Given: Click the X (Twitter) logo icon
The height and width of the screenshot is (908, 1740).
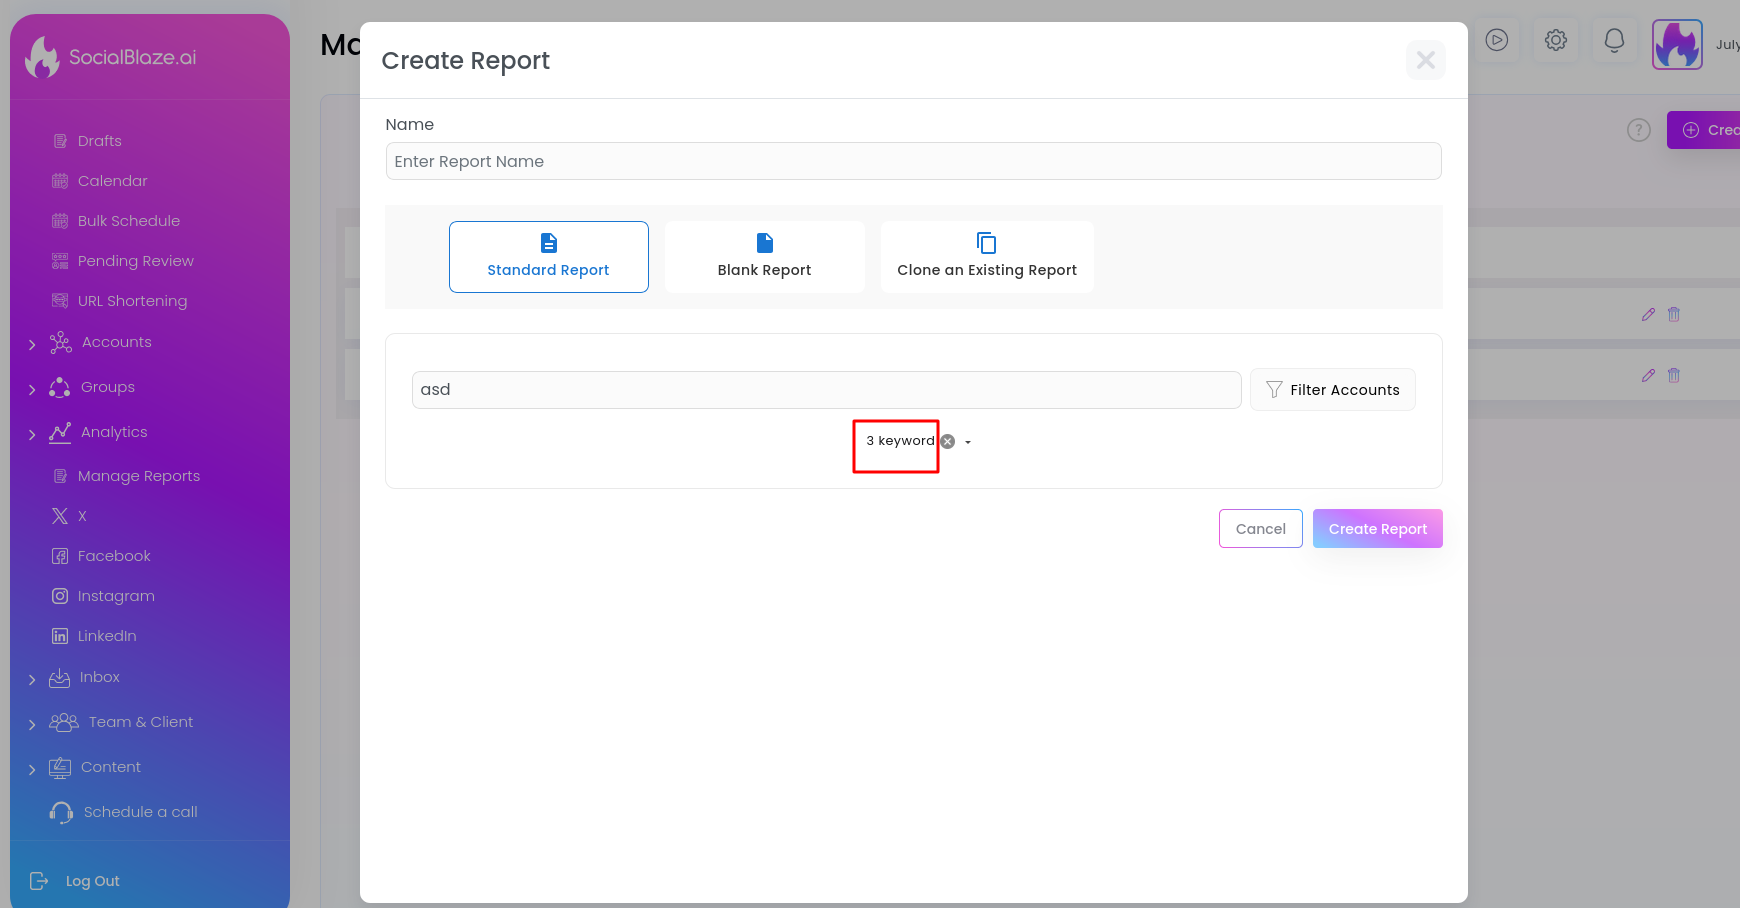Looking at the screenshot, I should pos(60,516).
